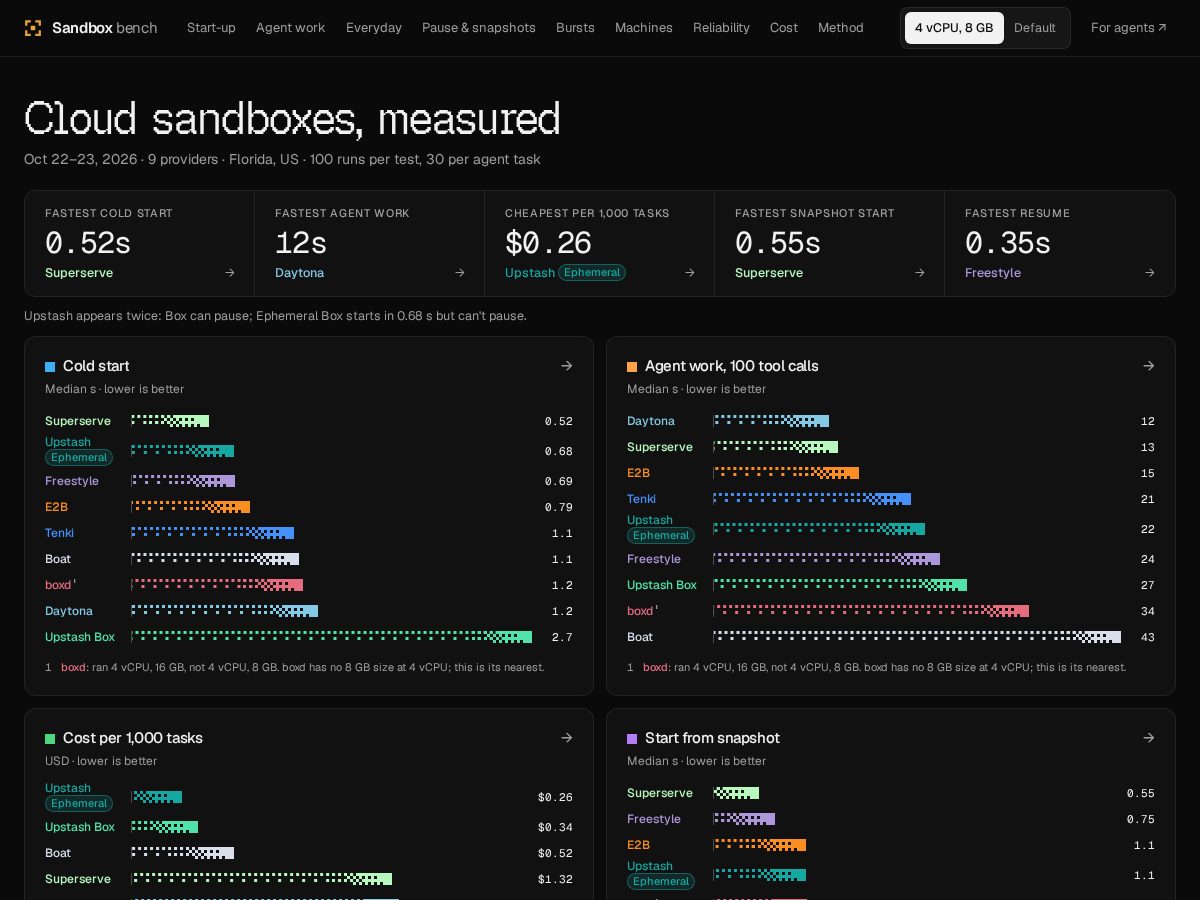
Task: Click Daytona under Fastest Agent Work
Action: [300, 273]
